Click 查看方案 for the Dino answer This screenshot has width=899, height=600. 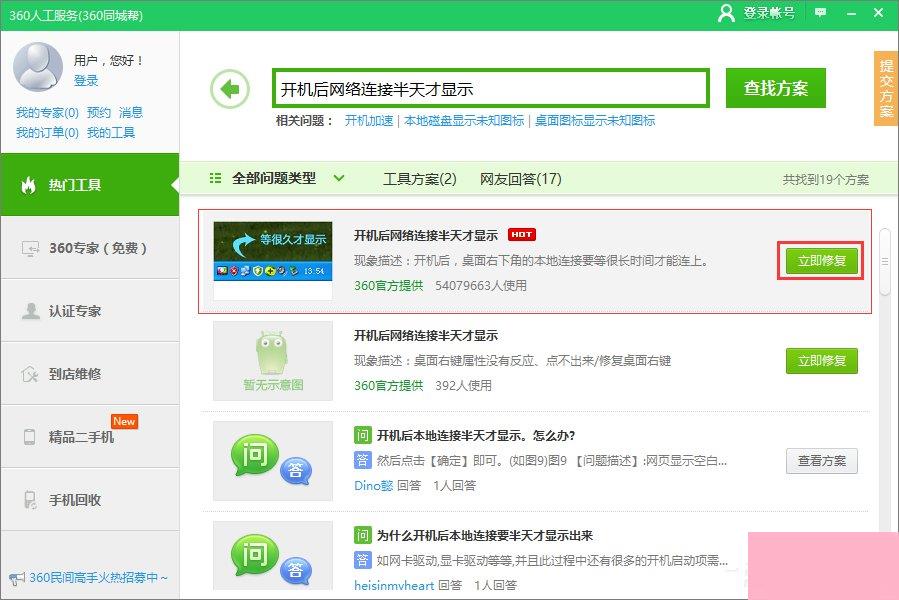[x=822, y=461]
